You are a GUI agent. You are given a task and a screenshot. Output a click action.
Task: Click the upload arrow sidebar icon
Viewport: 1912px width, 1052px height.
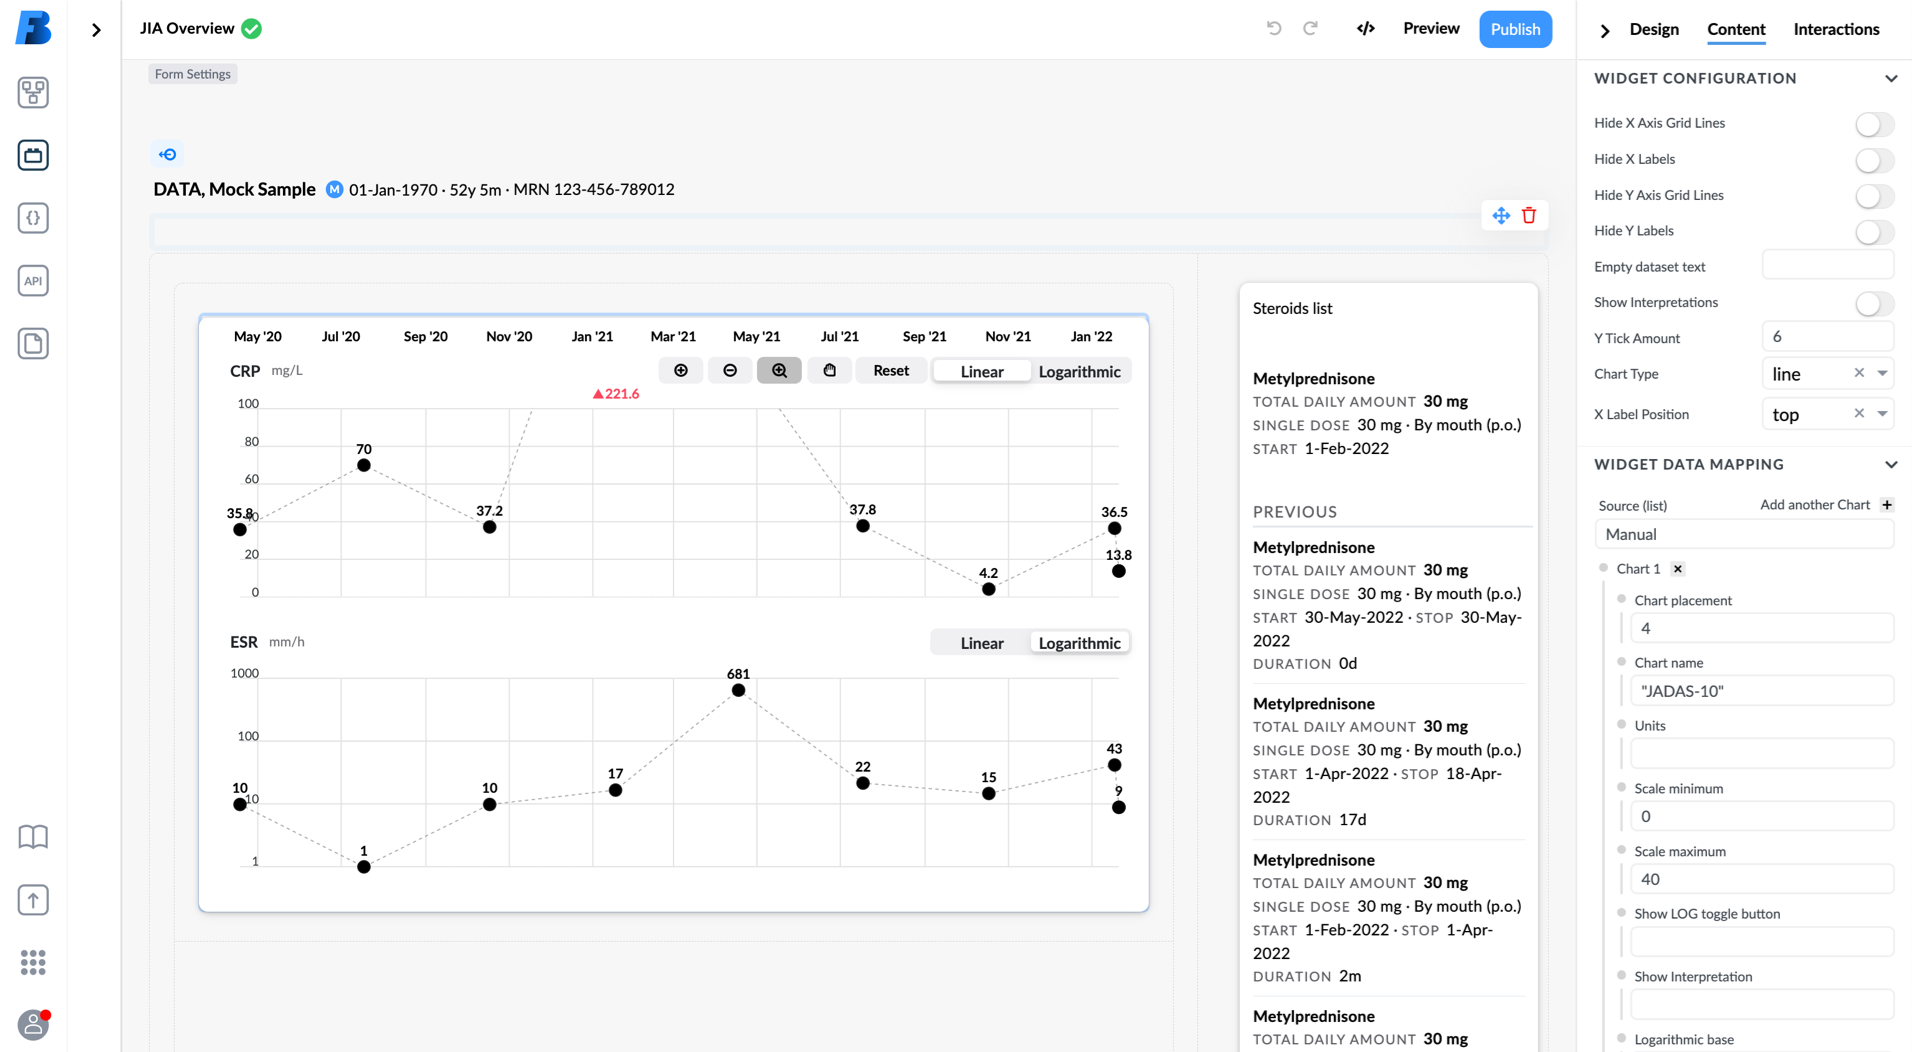[33, 900]
